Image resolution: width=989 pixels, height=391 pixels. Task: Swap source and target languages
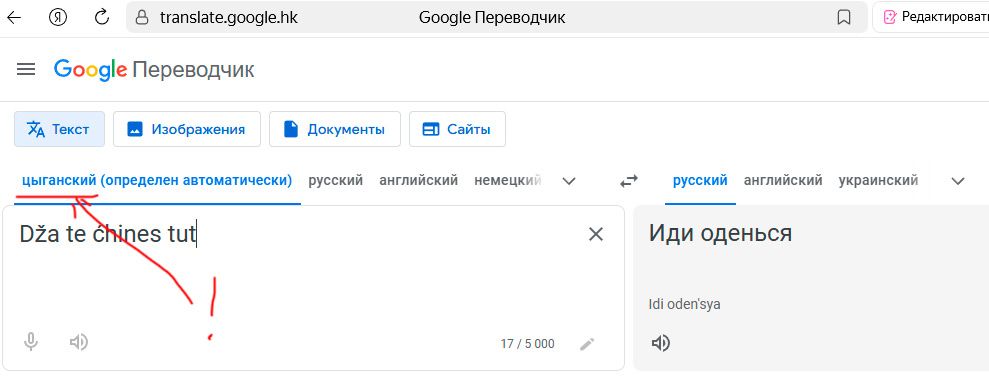click(x=629, y=182)
